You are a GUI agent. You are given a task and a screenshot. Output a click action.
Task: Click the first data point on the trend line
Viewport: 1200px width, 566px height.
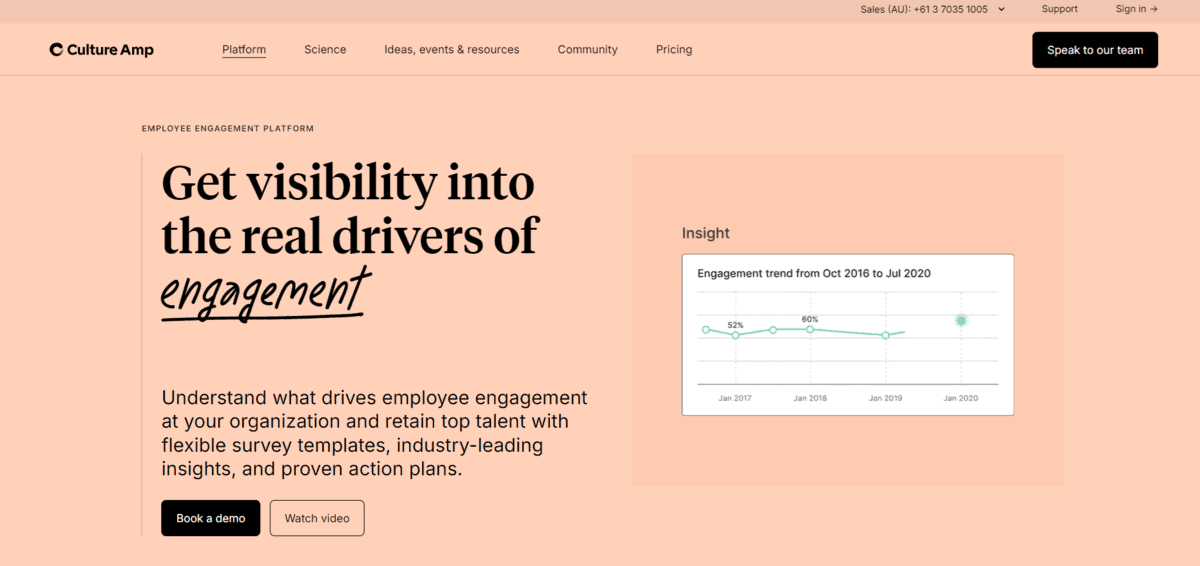point(706,329)
